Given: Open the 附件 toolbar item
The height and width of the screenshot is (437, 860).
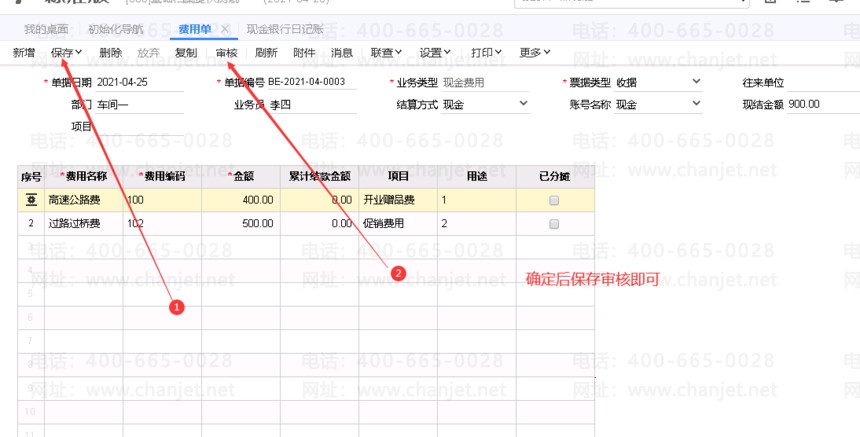Looking at the screenshot, I should pyautogui.click(x=304, y=53).
